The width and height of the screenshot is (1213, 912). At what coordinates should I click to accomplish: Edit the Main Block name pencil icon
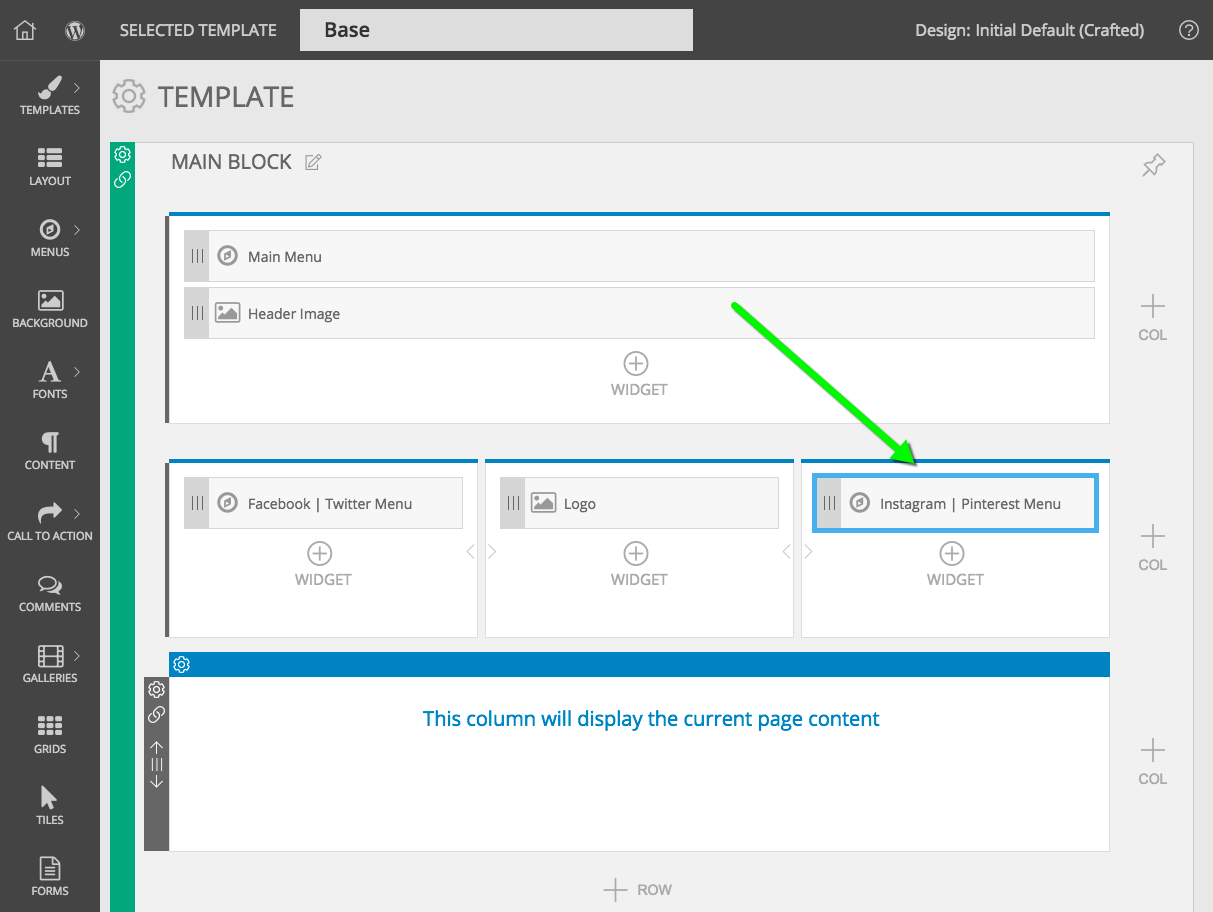(313, 162)
